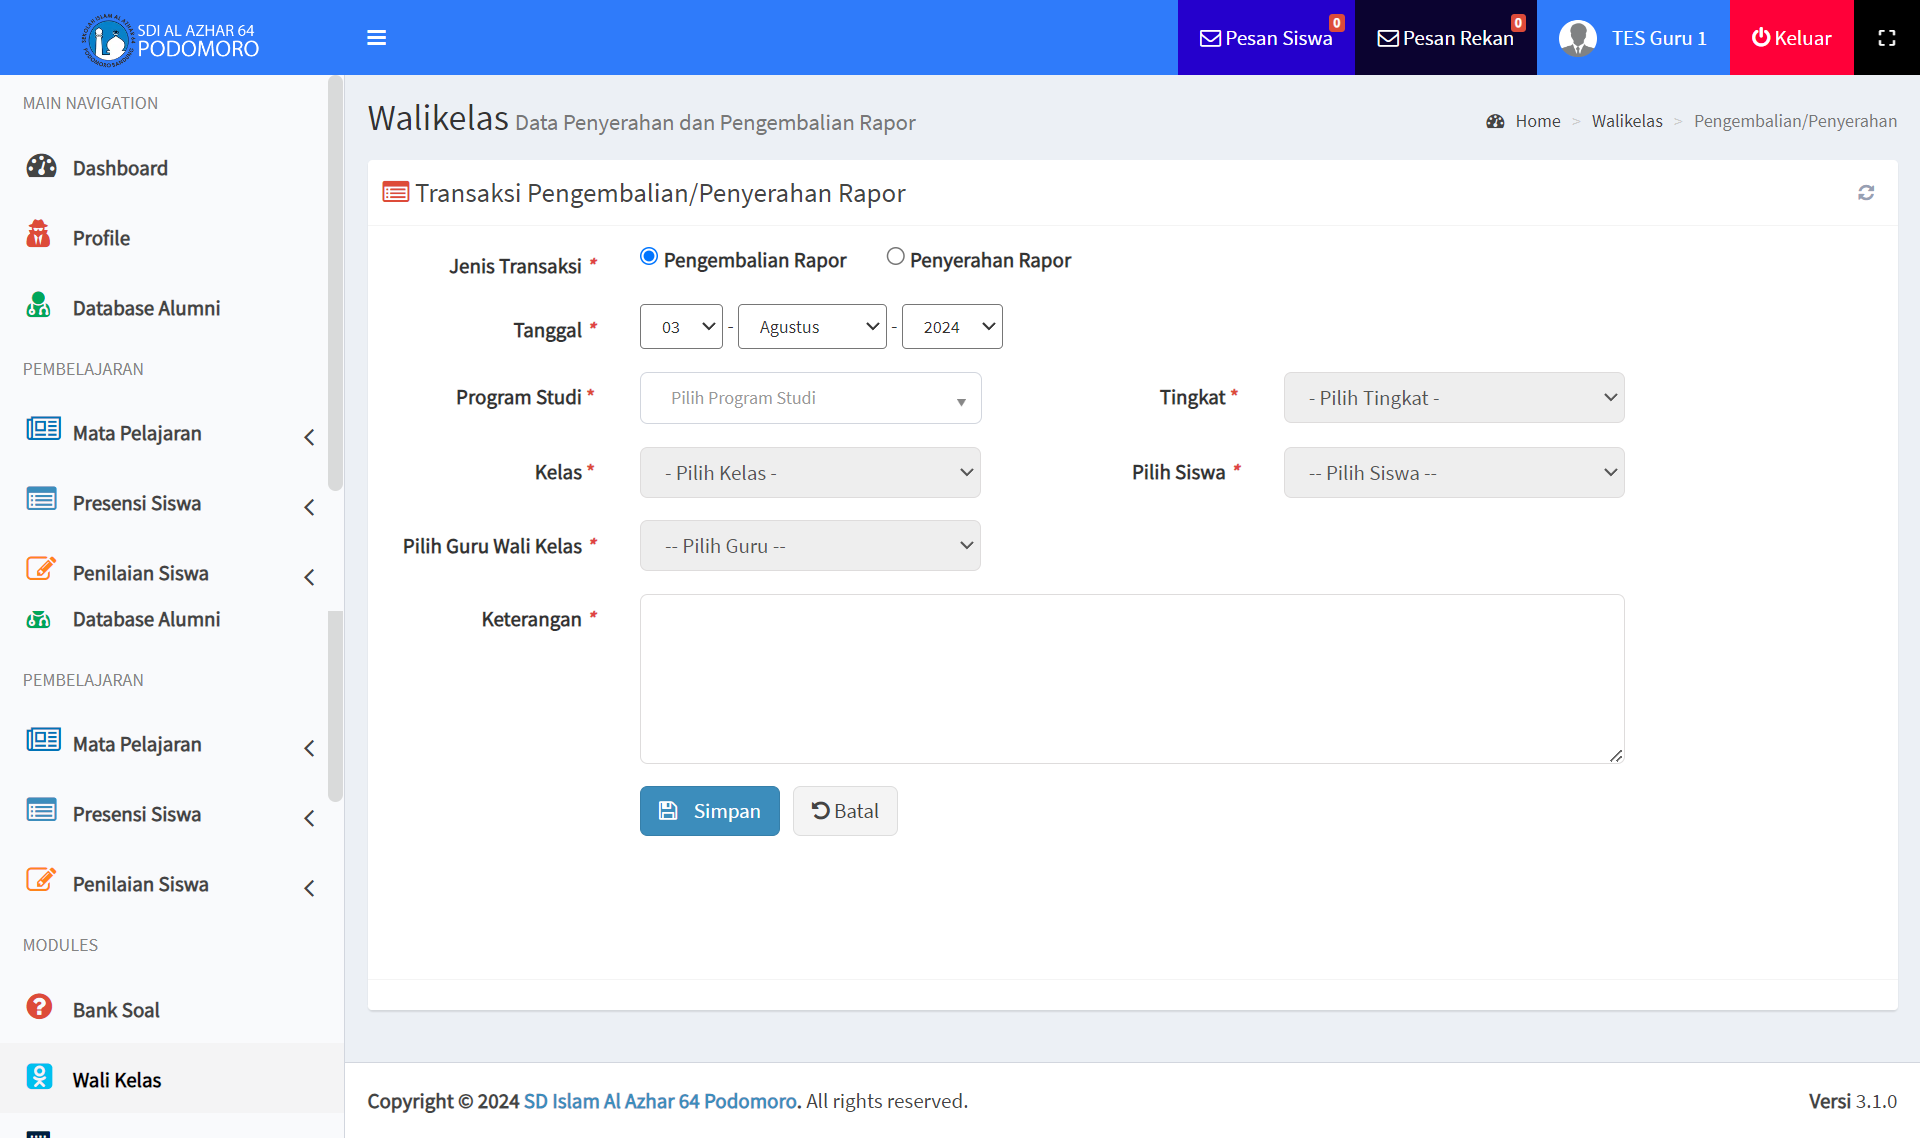Click the Bank Soal question mark icon
This screenshot has height=1138, width=1920.
(39, 1007)
